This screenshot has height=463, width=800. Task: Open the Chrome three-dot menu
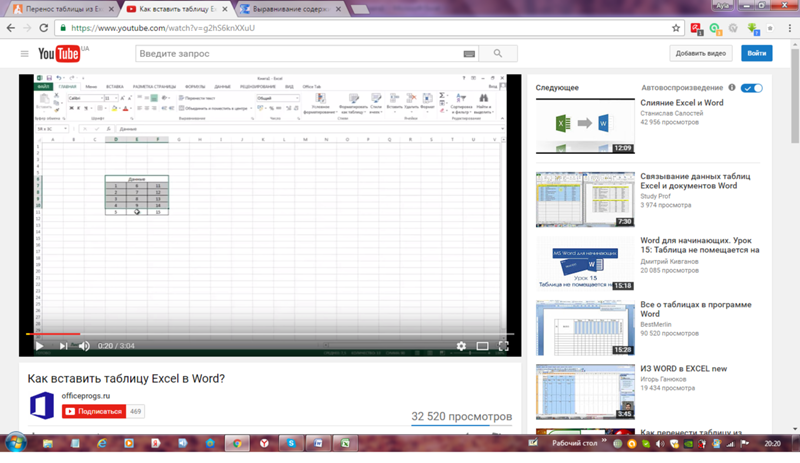pos(789,28)
